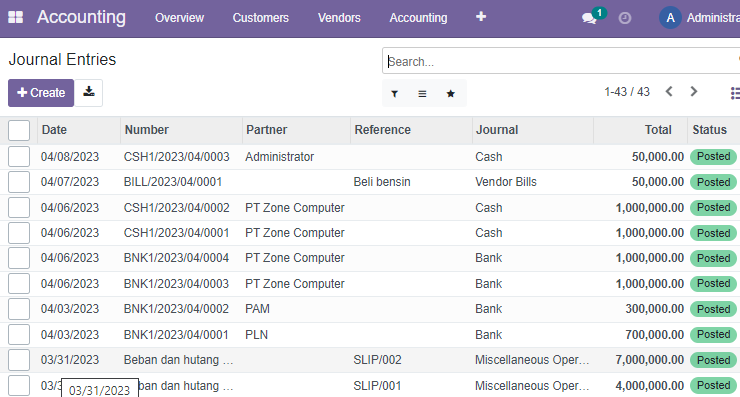Go to next page arrow

coord(693,92)
